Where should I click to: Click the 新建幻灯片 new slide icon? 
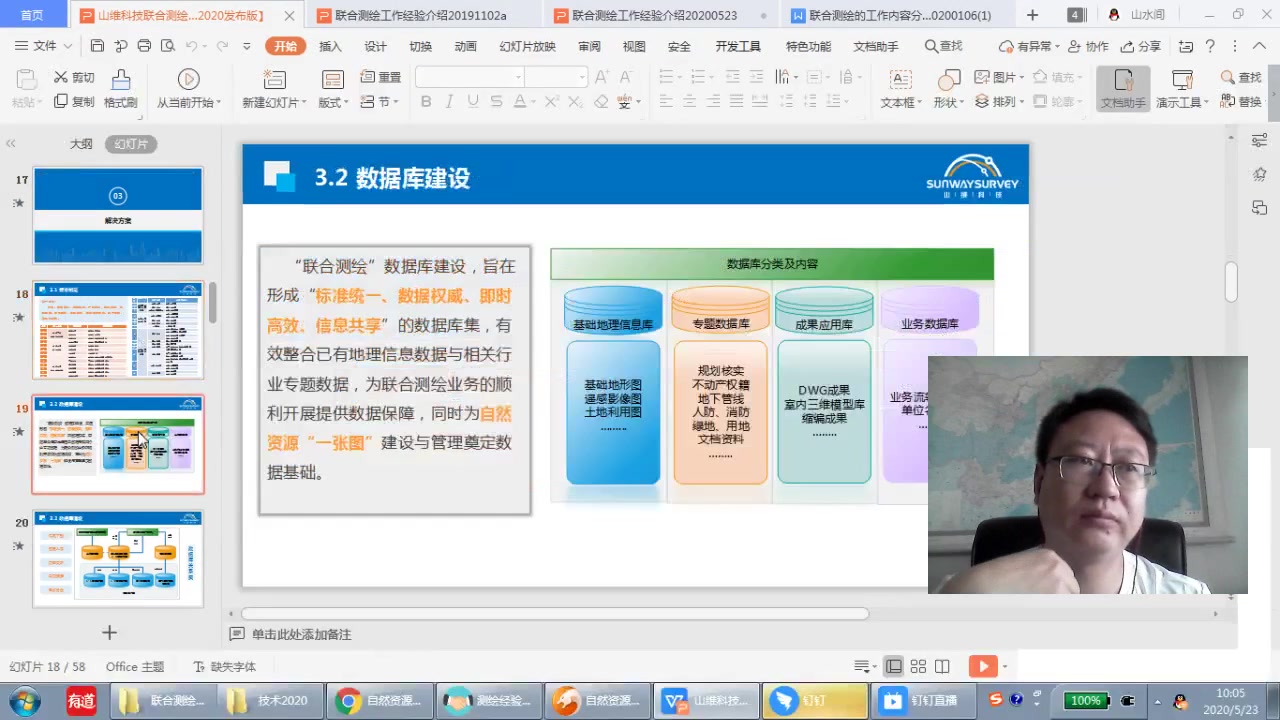coord(274,80)
